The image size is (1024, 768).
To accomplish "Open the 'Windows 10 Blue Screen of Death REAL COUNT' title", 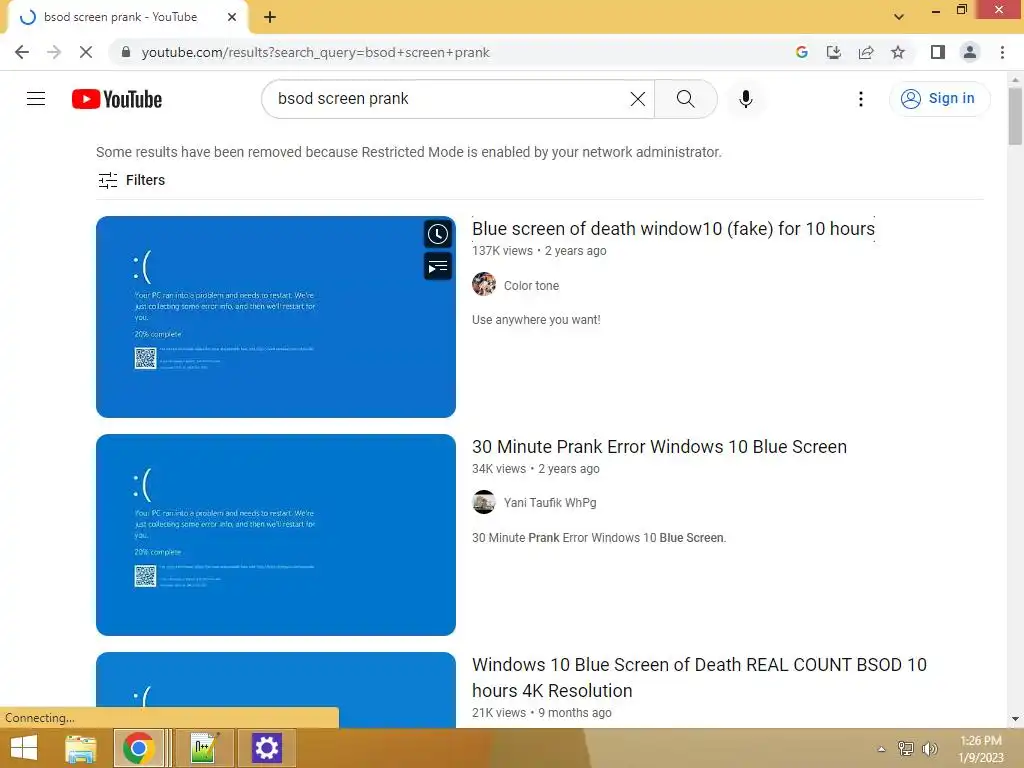I will [x=699, y=677].
